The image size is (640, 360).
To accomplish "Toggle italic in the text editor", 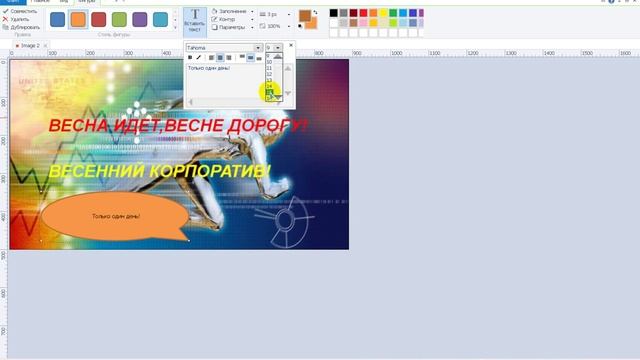I will pos(199,58).
